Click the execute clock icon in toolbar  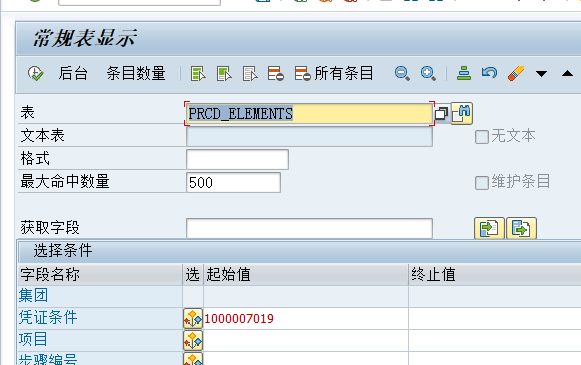[x=36, y=73]
